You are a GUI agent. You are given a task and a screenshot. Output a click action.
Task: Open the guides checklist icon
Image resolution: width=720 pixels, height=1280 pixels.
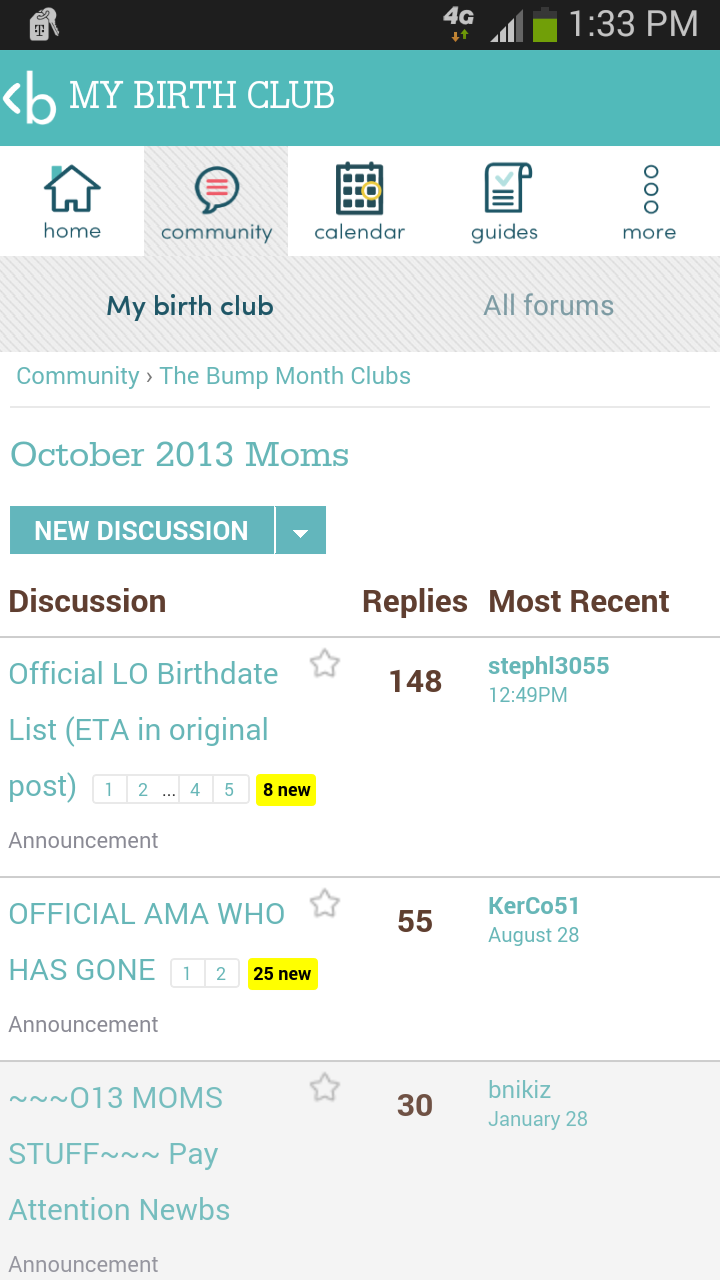505,189
